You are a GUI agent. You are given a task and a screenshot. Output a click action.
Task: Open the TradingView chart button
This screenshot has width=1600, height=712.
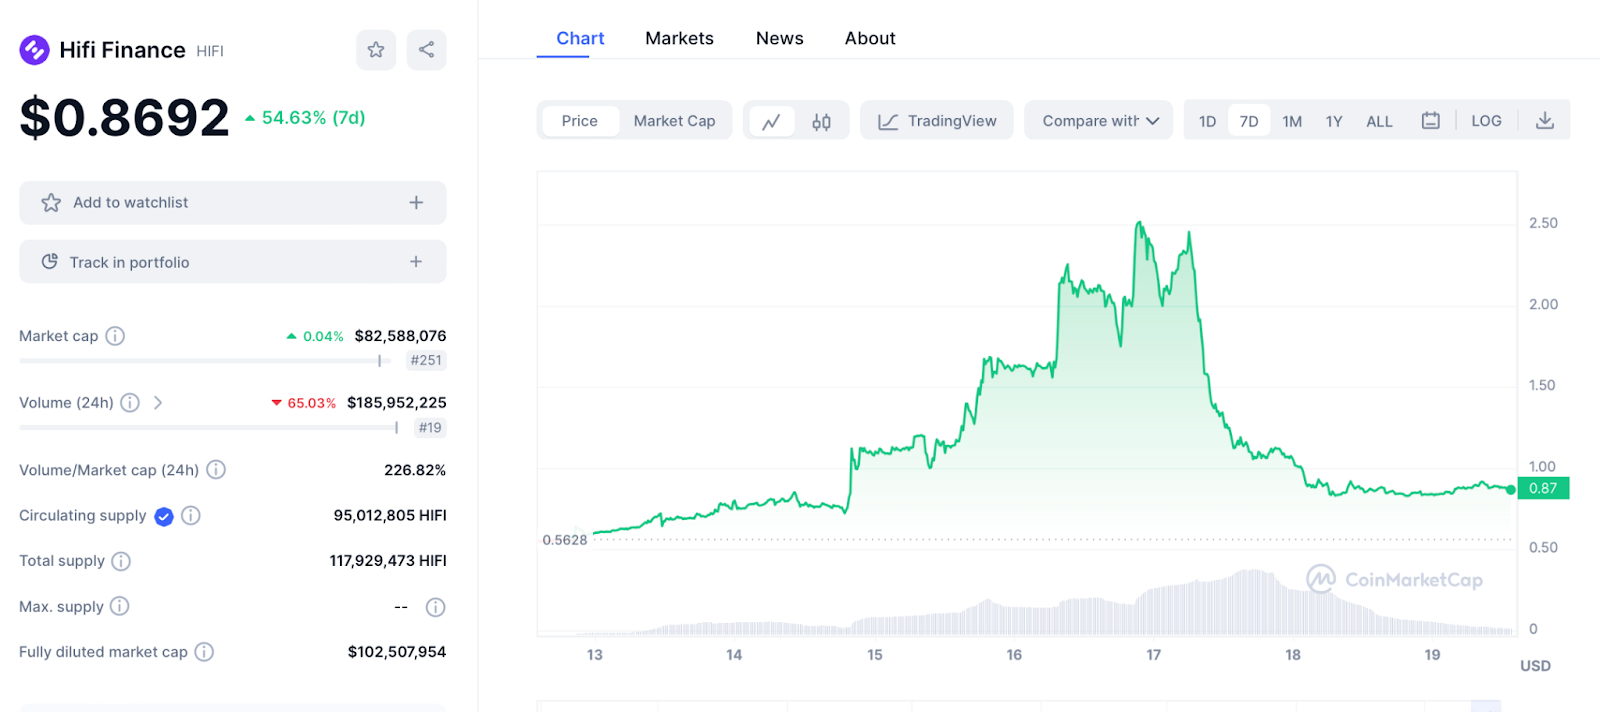tap(937, 121)
